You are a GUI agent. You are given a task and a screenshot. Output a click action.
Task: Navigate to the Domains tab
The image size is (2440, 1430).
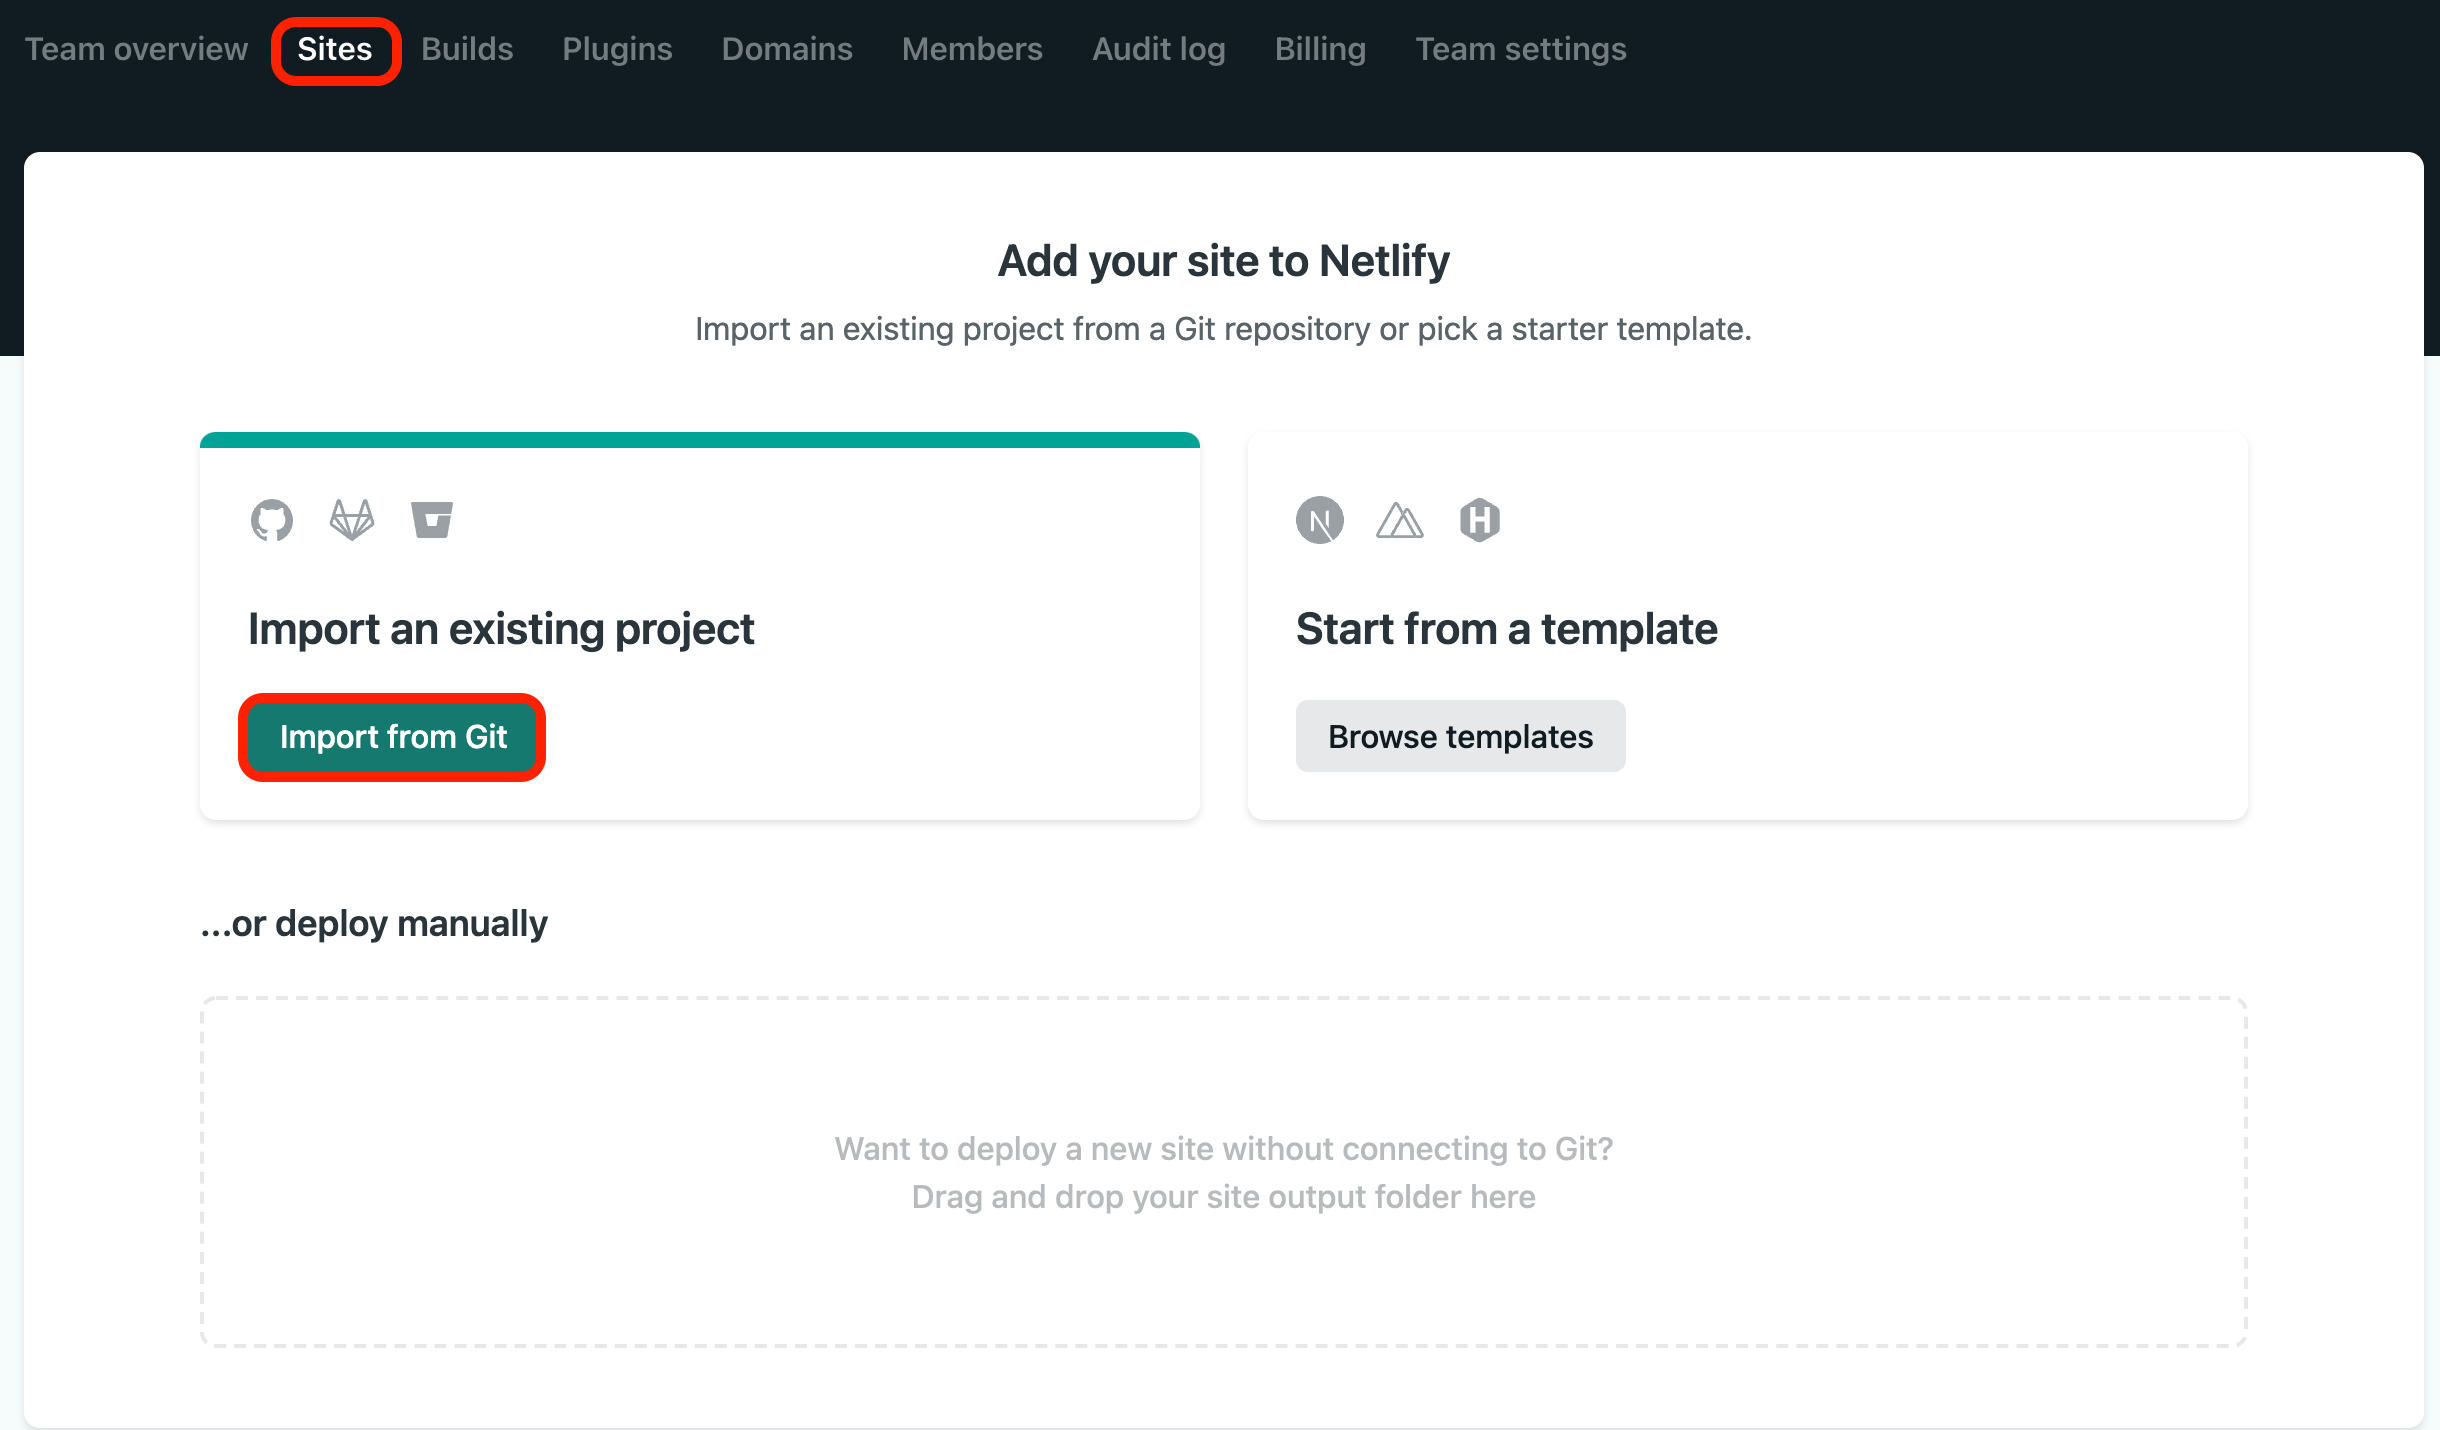click(787, 49)
